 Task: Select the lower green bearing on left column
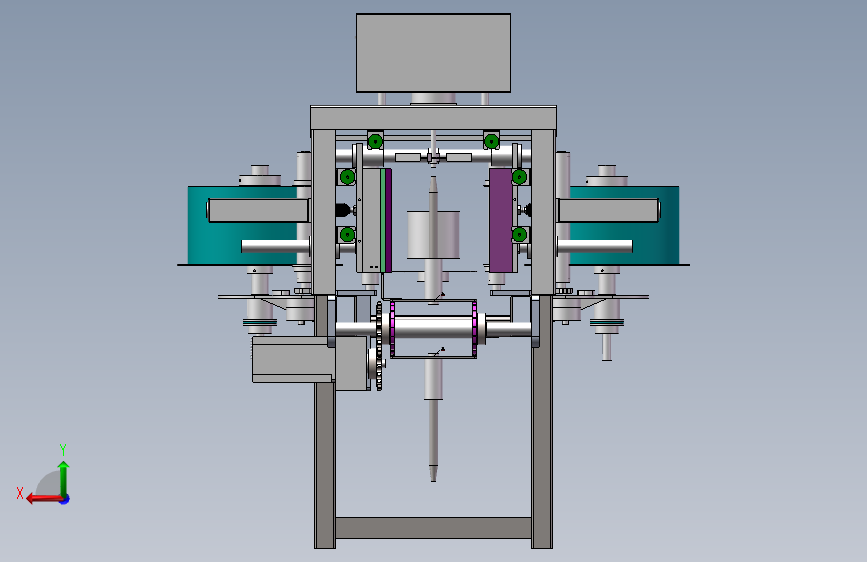tap(347, 235)
